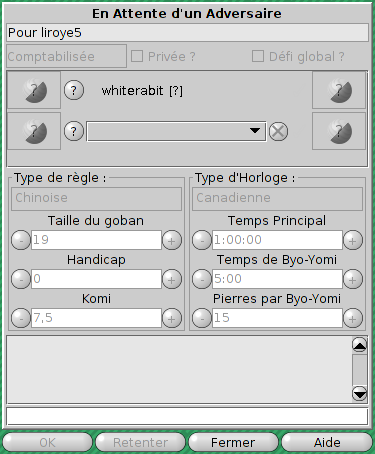This screenshot has width=375, height=454.
Task: Increase Temps Principal with the plus button
Action: 353,240
